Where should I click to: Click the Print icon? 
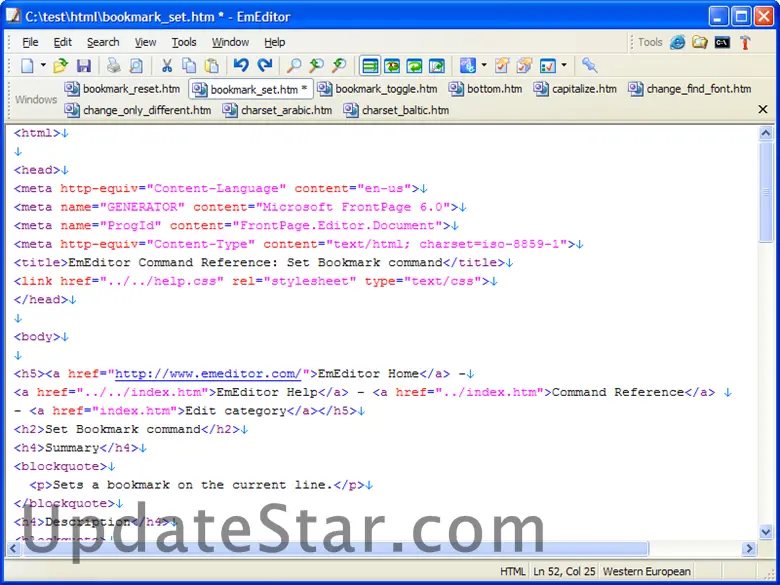114,66
